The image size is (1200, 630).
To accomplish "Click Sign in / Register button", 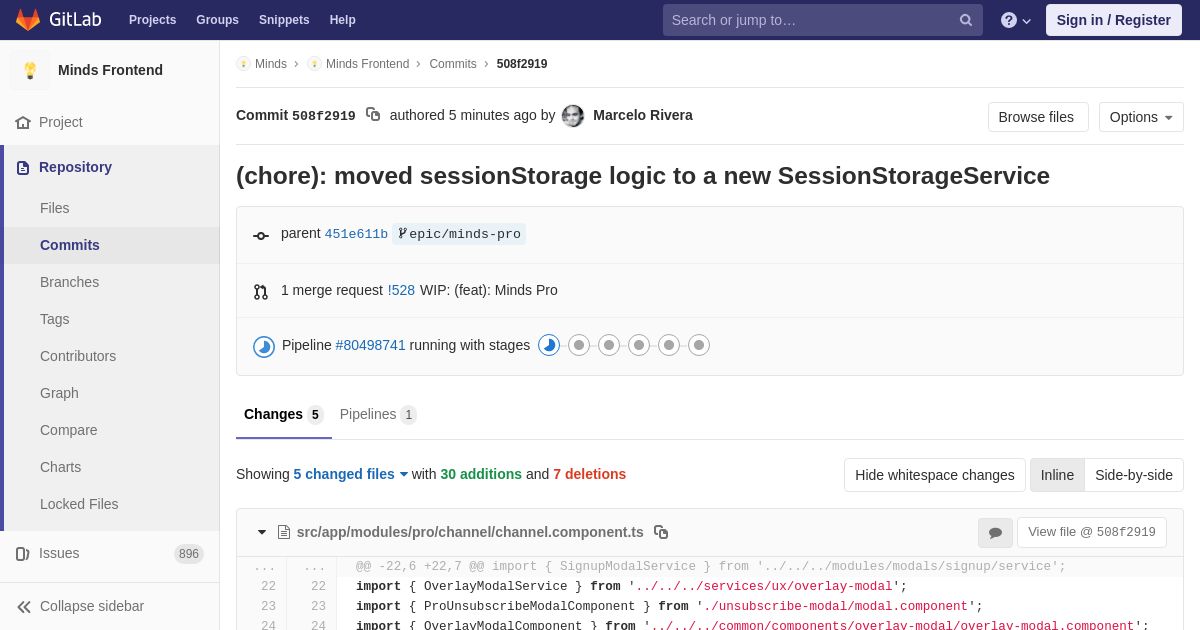I will [x=1114, y=20].
